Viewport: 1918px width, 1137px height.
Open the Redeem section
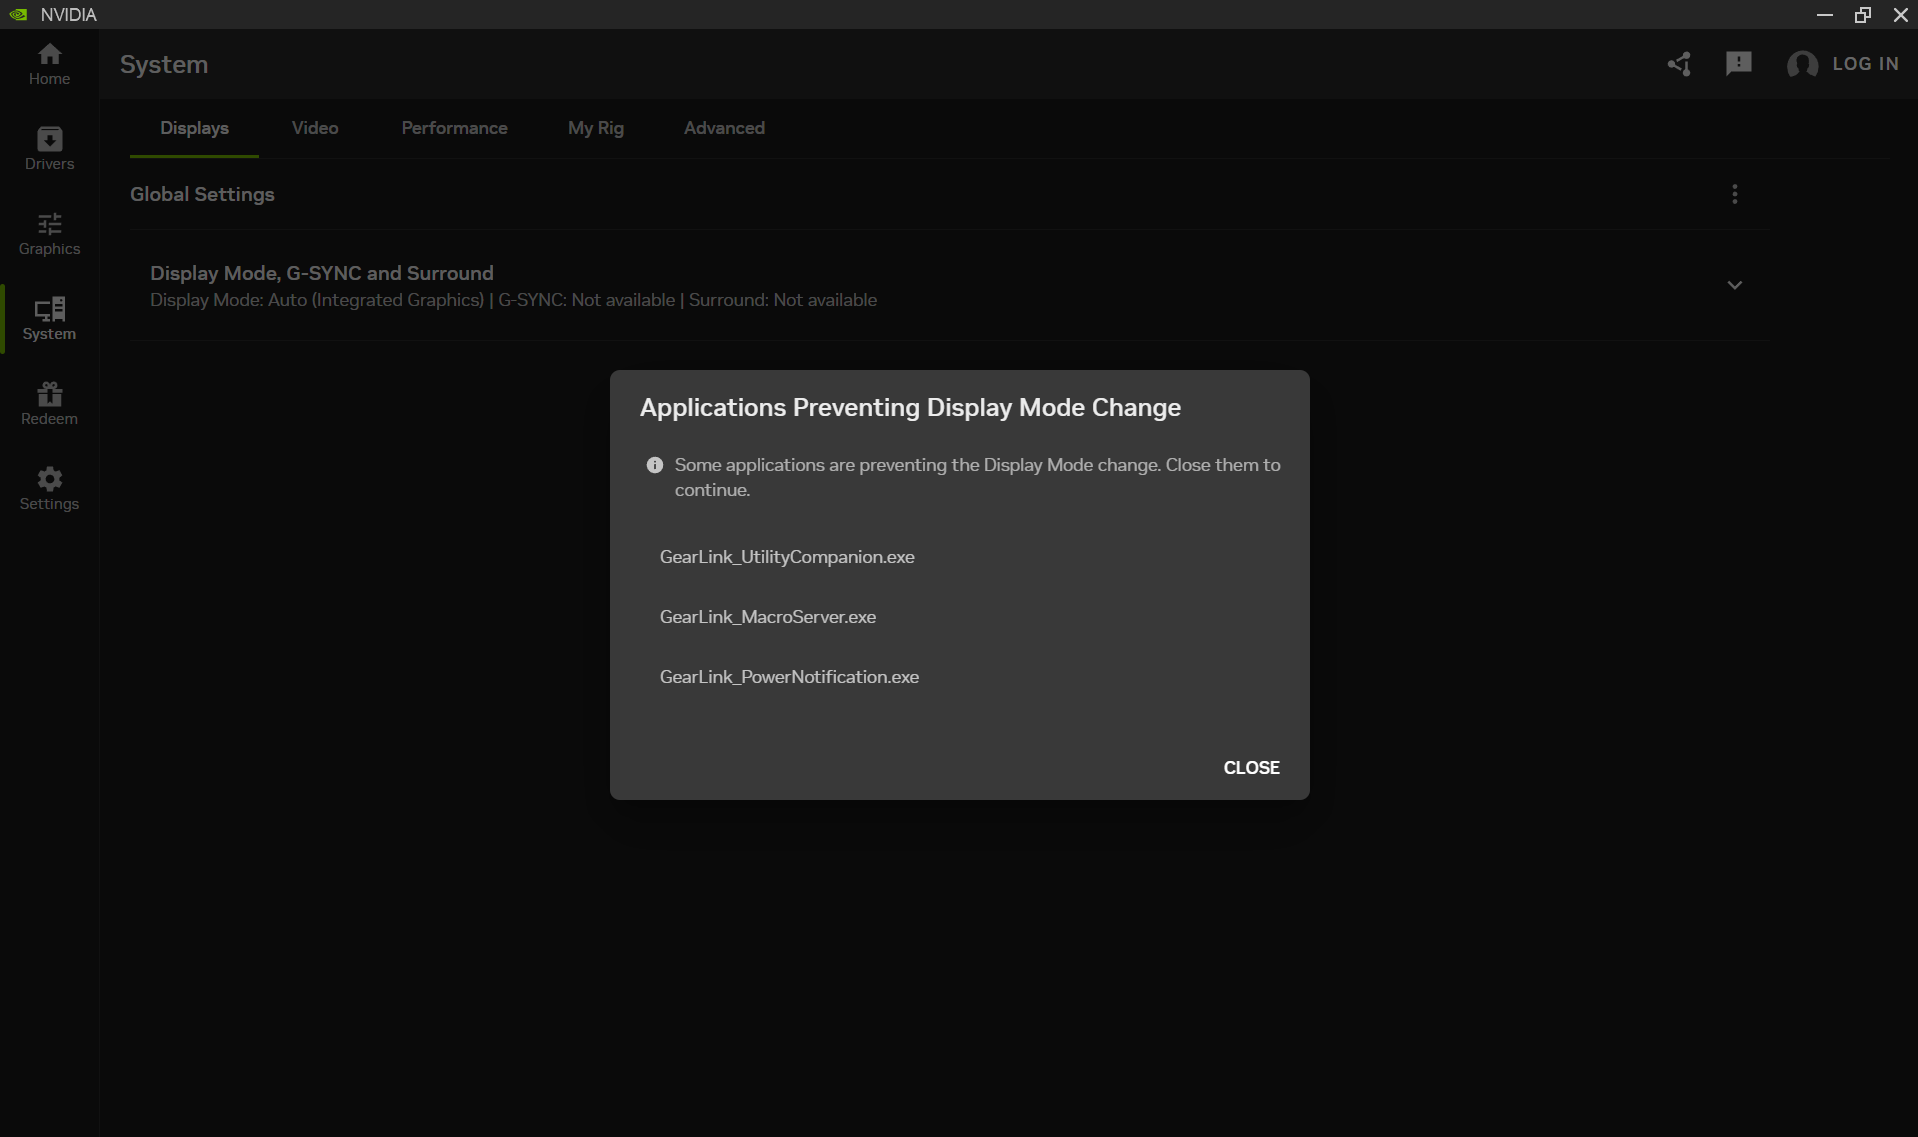coord(49,404)
